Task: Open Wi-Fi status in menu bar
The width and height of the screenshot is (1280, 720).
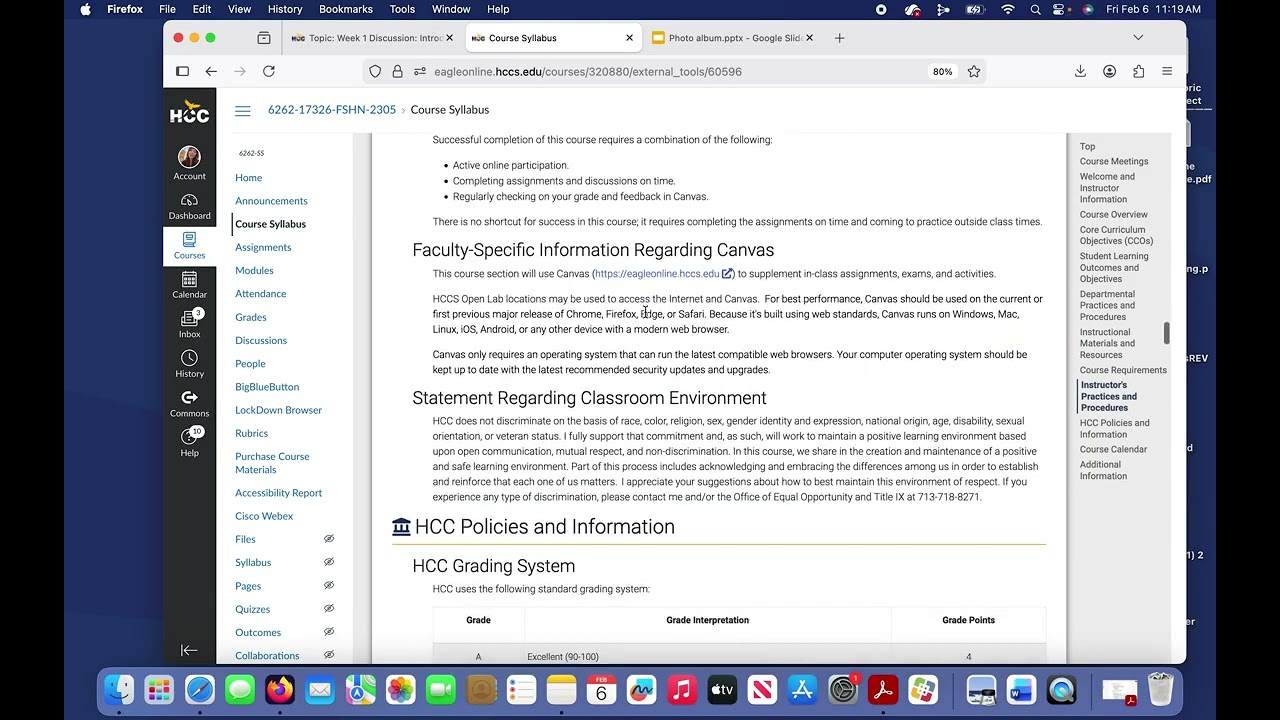Action: [x=1008, y=9]
